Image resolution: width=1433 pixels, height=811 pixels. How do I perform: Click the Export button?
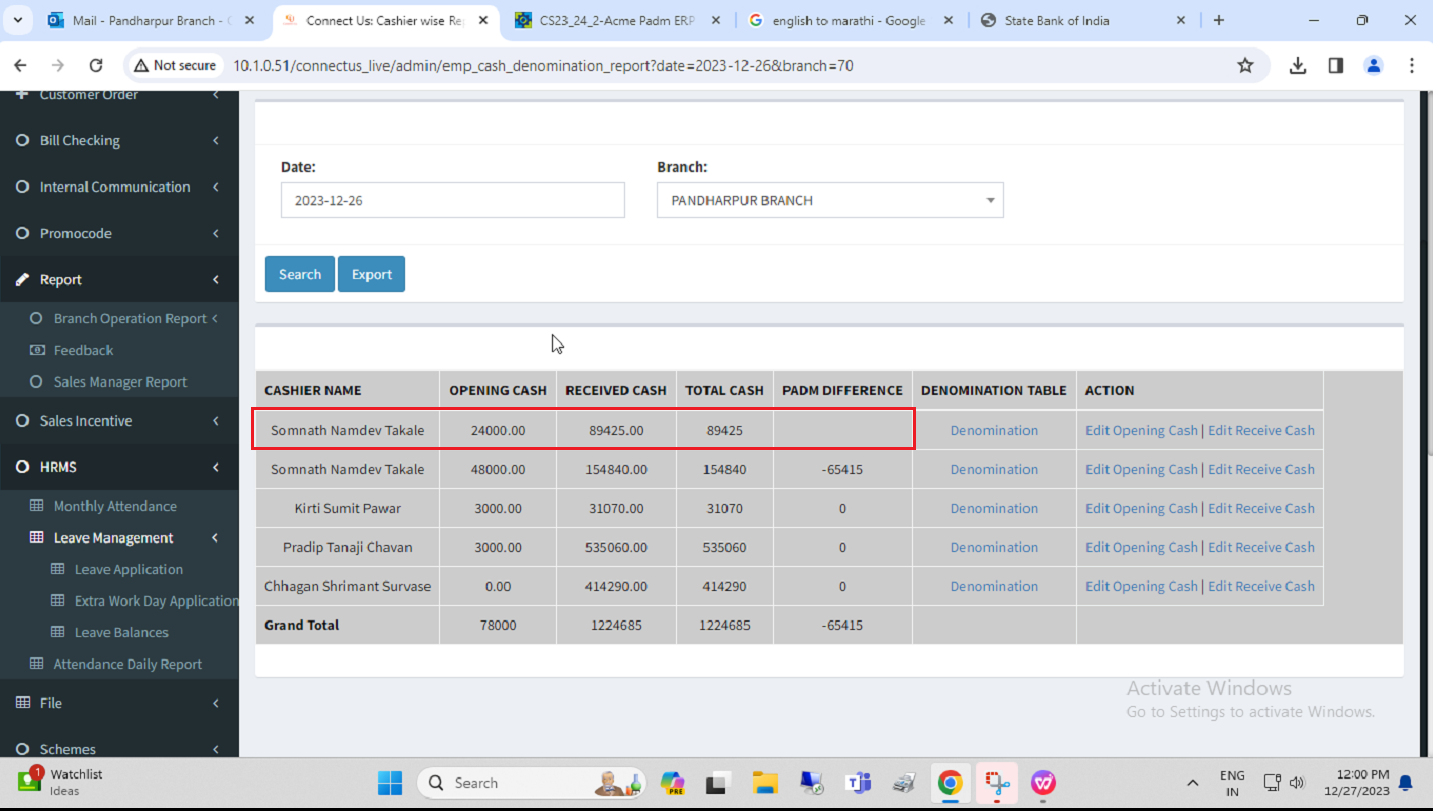tap(371, 274)
